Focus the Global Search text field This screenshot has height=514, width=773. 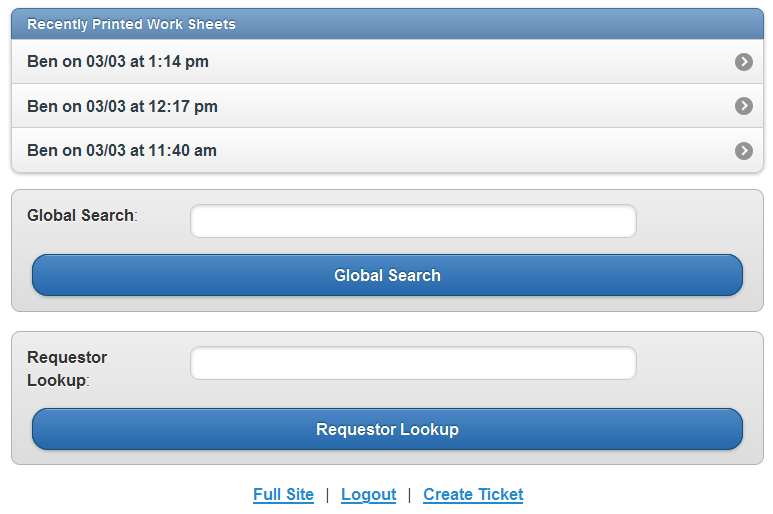tap(413, 221)
